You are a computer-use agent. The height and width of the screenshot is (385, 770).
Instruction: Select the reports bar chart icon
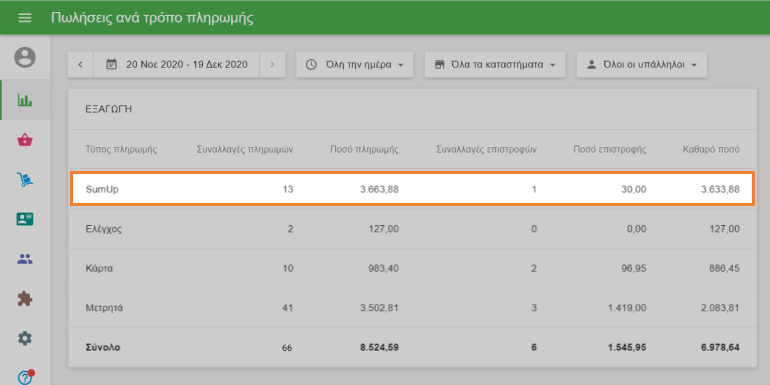[25, 100]
